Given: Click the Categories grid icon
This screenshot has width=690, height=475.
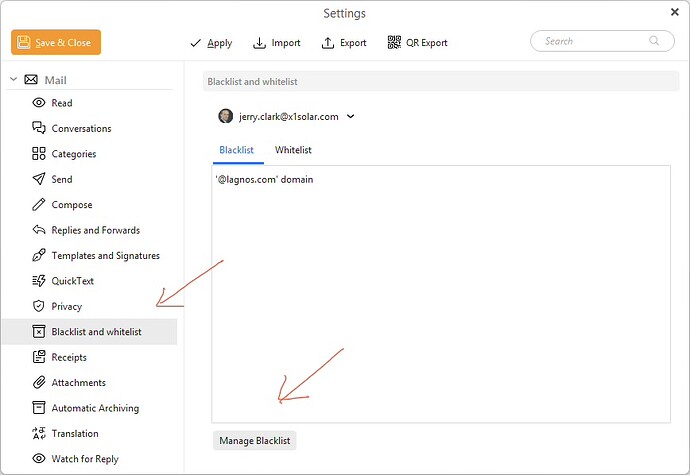Looking at the screenshot, I should pos(39,154).
